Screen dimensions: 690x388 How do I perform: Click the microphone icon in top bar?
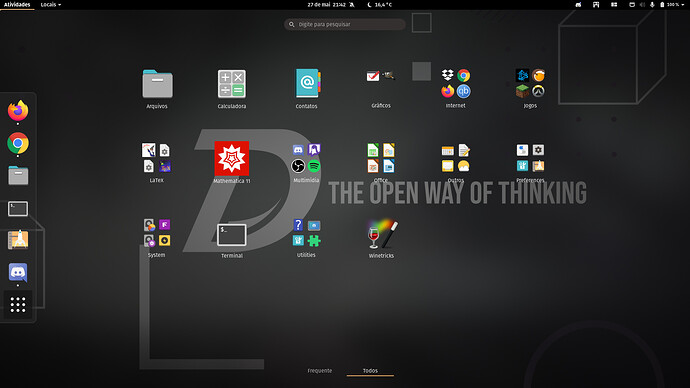point(652,4)
